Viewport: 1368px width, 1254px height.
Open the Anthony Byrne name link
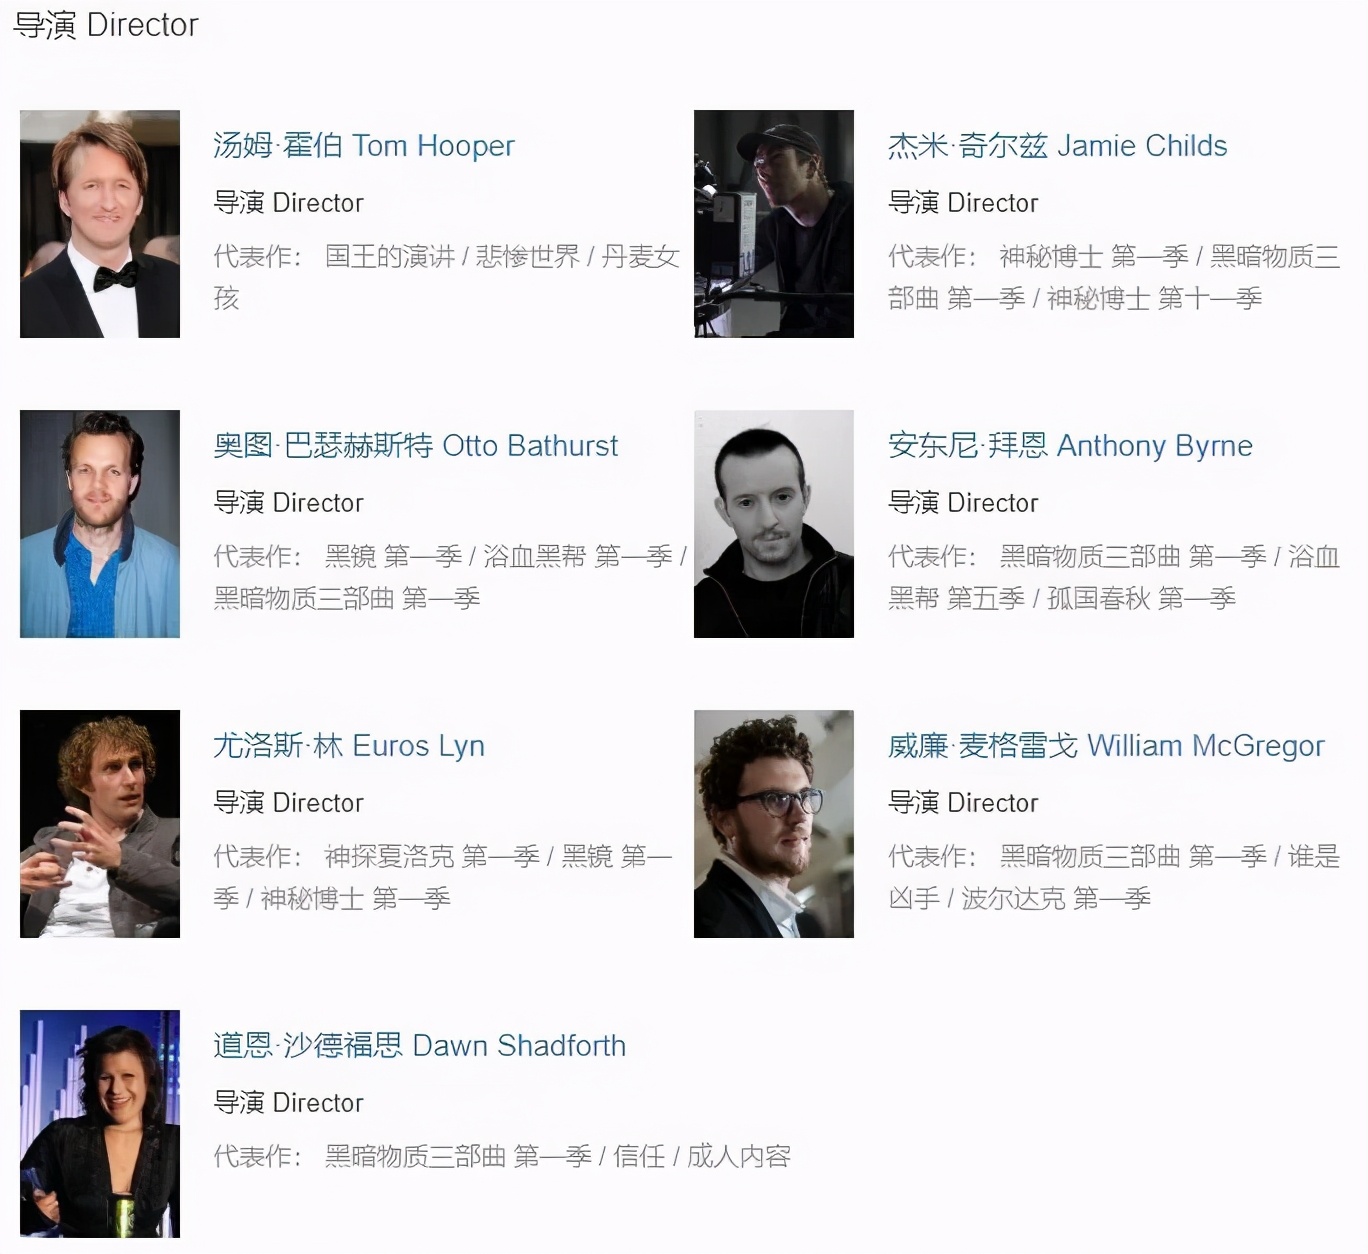click(x=1070, y=446)
